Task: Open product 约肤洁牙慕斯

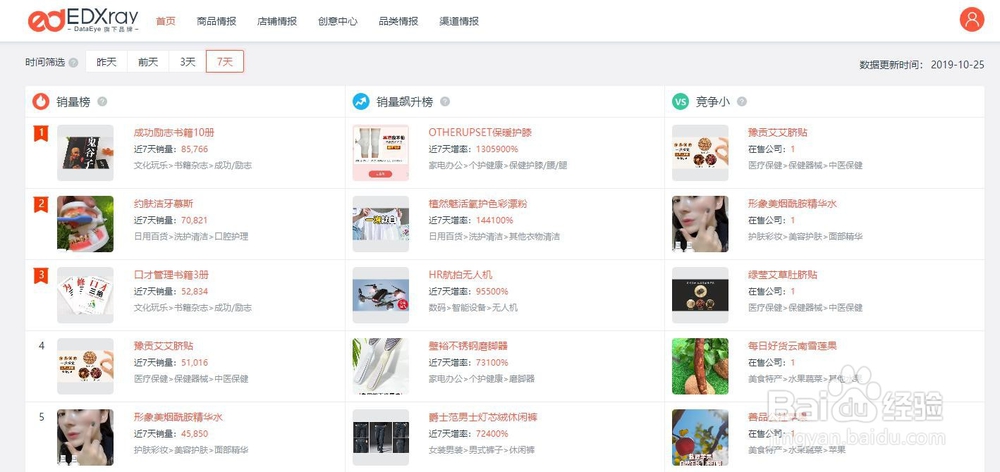Action: tap(163, 203)
